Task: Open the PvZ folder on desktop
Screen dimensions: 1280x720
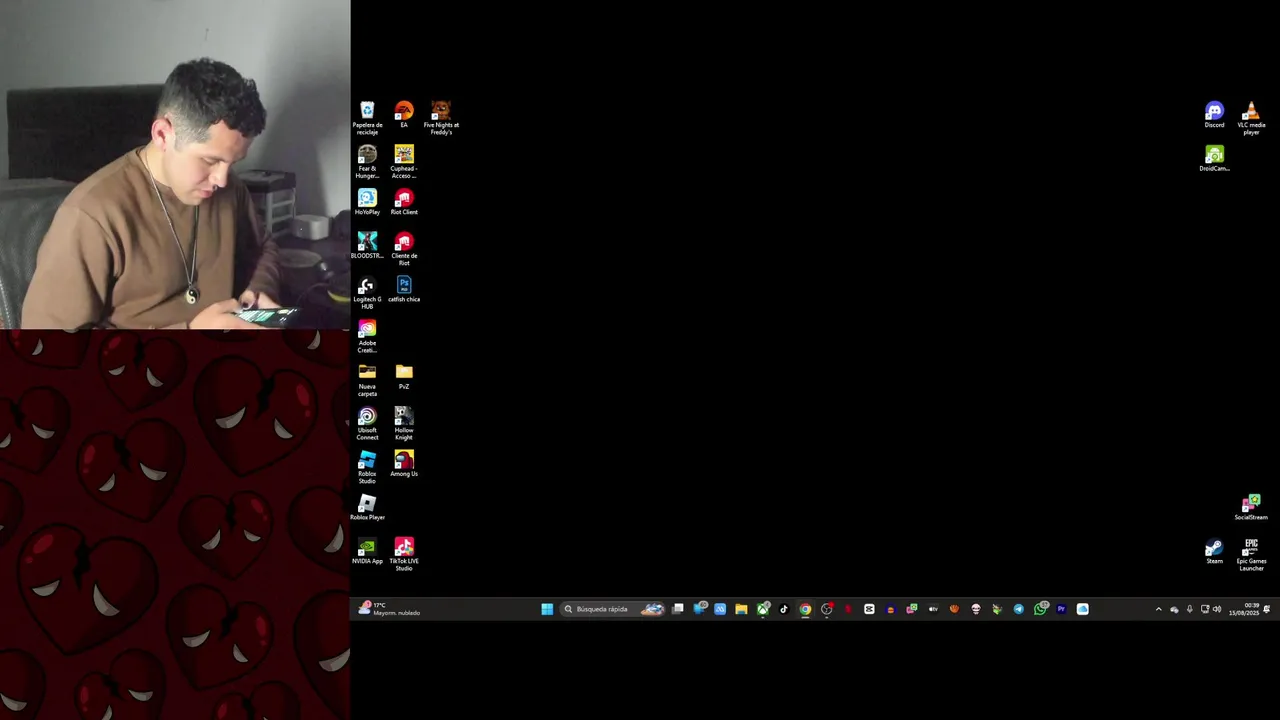Action: 404,376
